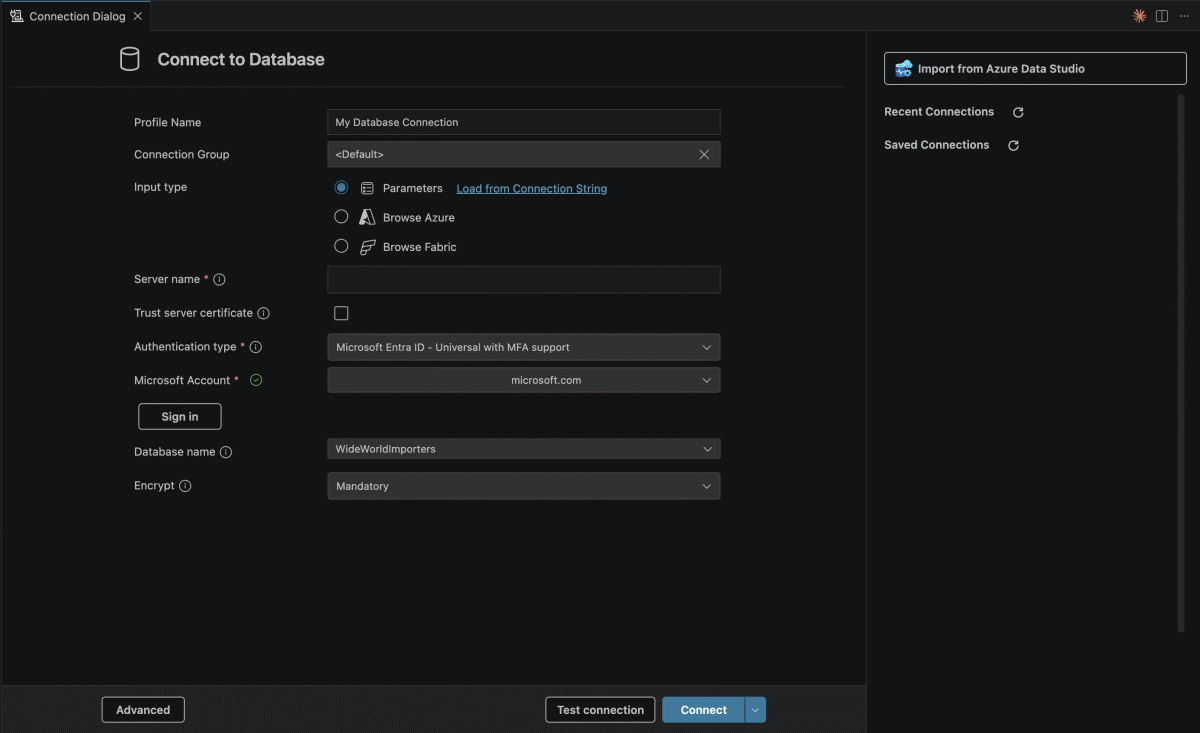Click Load from Connection String link
The height and width of the screenshot is (733, 1200).
(x=531, y=188)
